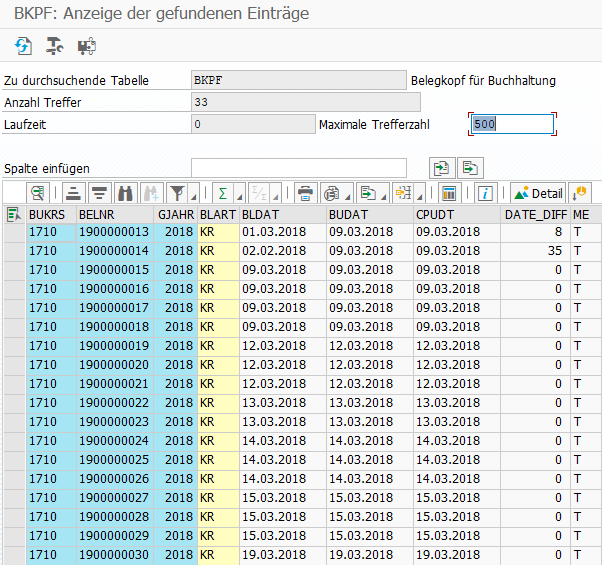602x565 pixels.
Task: Click the Maximale Trefferzahl field
Action: pos(511,124)
